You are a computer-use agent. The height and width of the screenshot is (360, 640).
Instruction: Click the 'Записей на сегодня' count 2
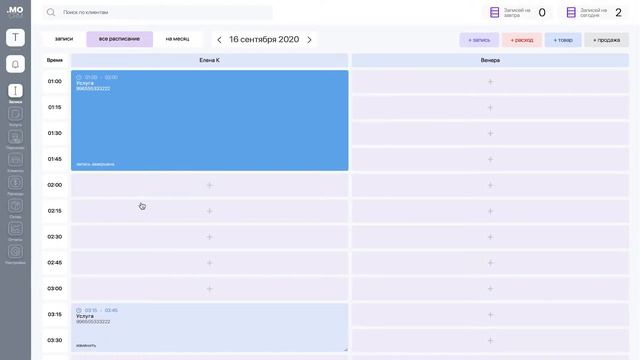(x=618, y=13)
